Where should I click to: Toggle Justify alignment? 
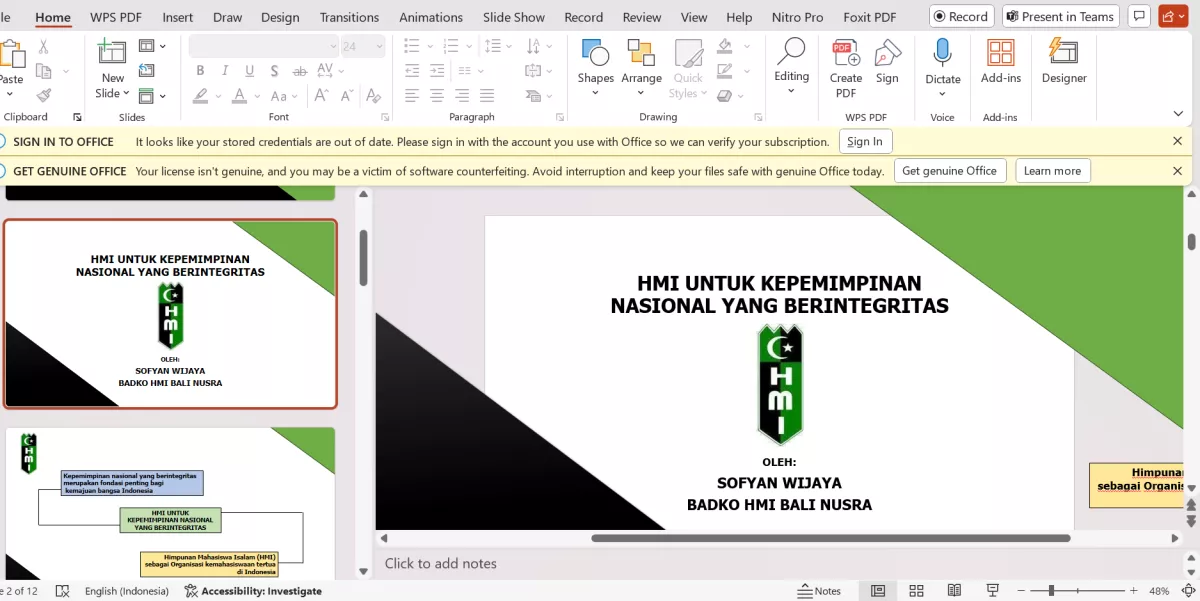(x=487, y=96)
